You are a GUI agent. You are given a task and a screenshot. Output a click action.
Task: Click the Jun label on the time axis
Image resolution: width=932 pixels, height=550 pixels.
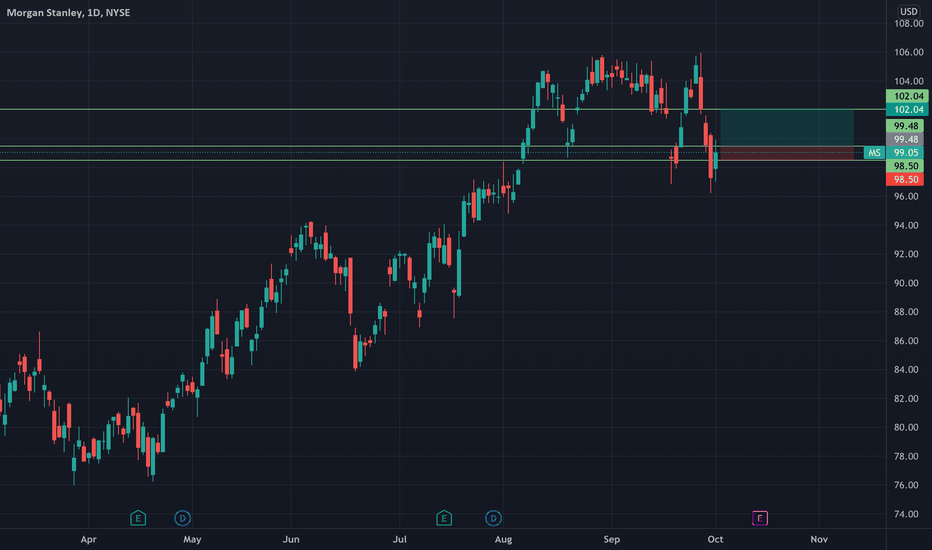pyautogui.click(x=291, y=539)
